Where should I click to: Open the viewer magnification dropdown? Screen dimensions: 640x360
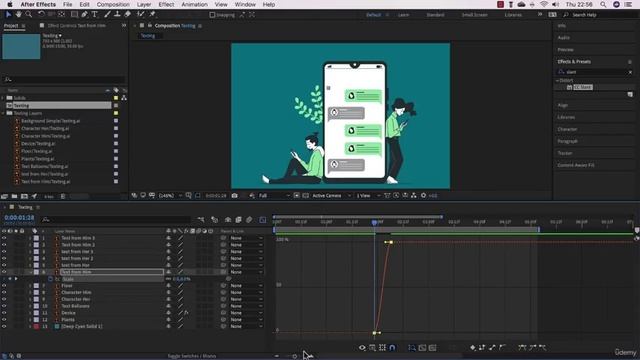[x=170, y=196]
